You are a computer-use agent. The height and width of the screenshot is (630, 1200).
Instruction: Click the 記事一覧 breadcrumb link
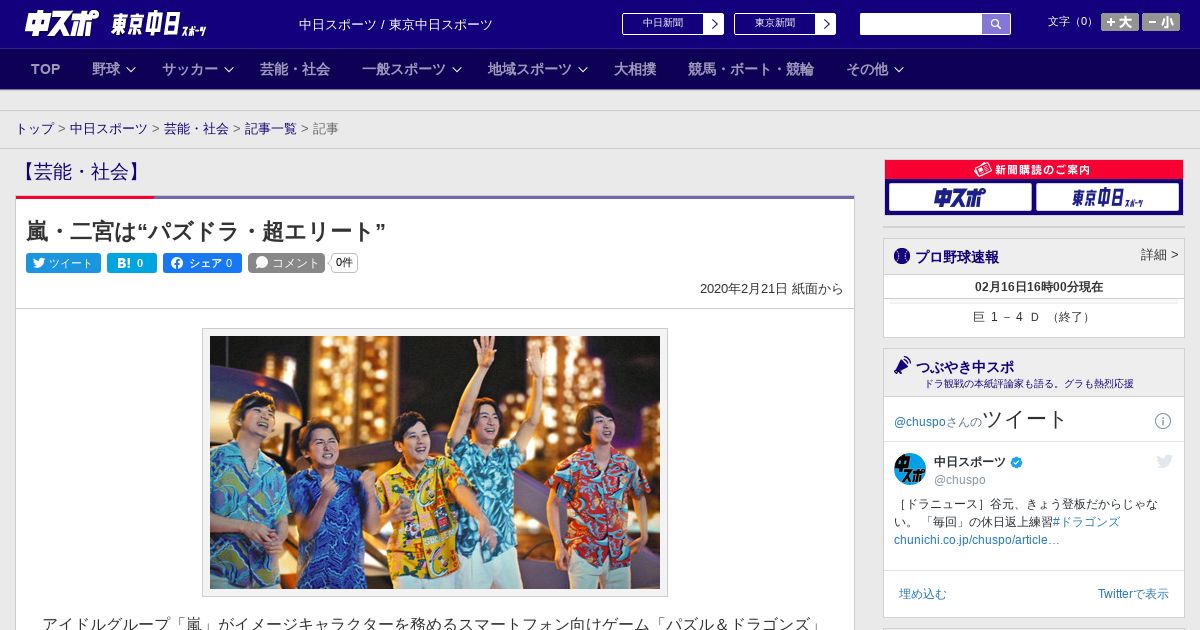(x=271, y=129)
